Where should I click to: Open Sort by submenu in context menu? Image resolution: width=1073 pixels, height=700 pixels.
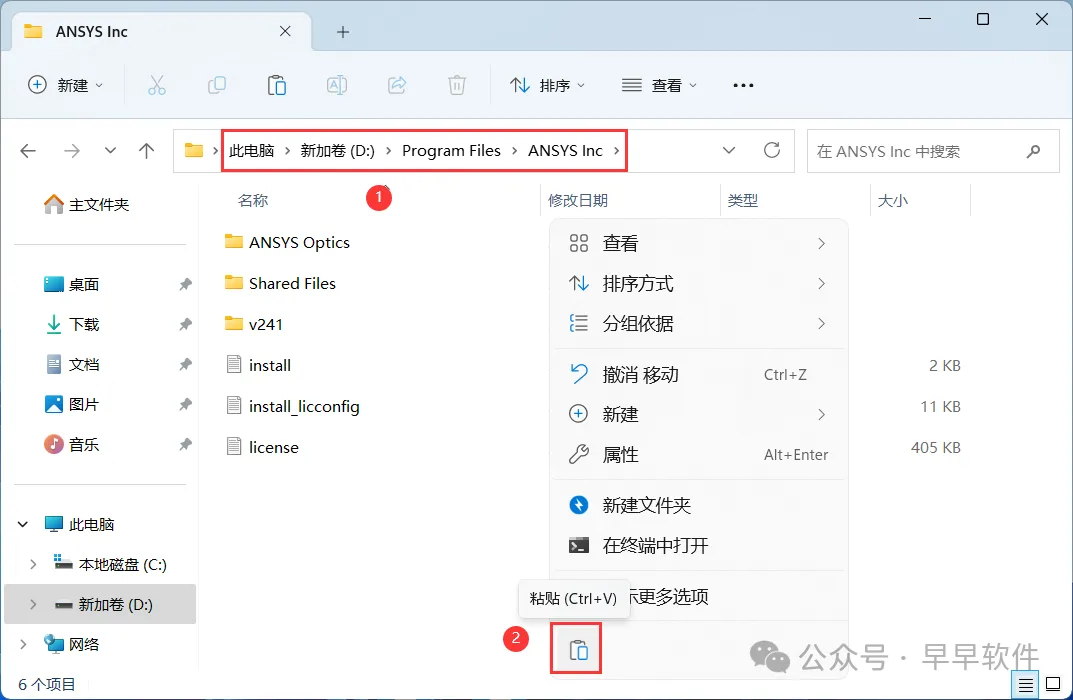698,283
